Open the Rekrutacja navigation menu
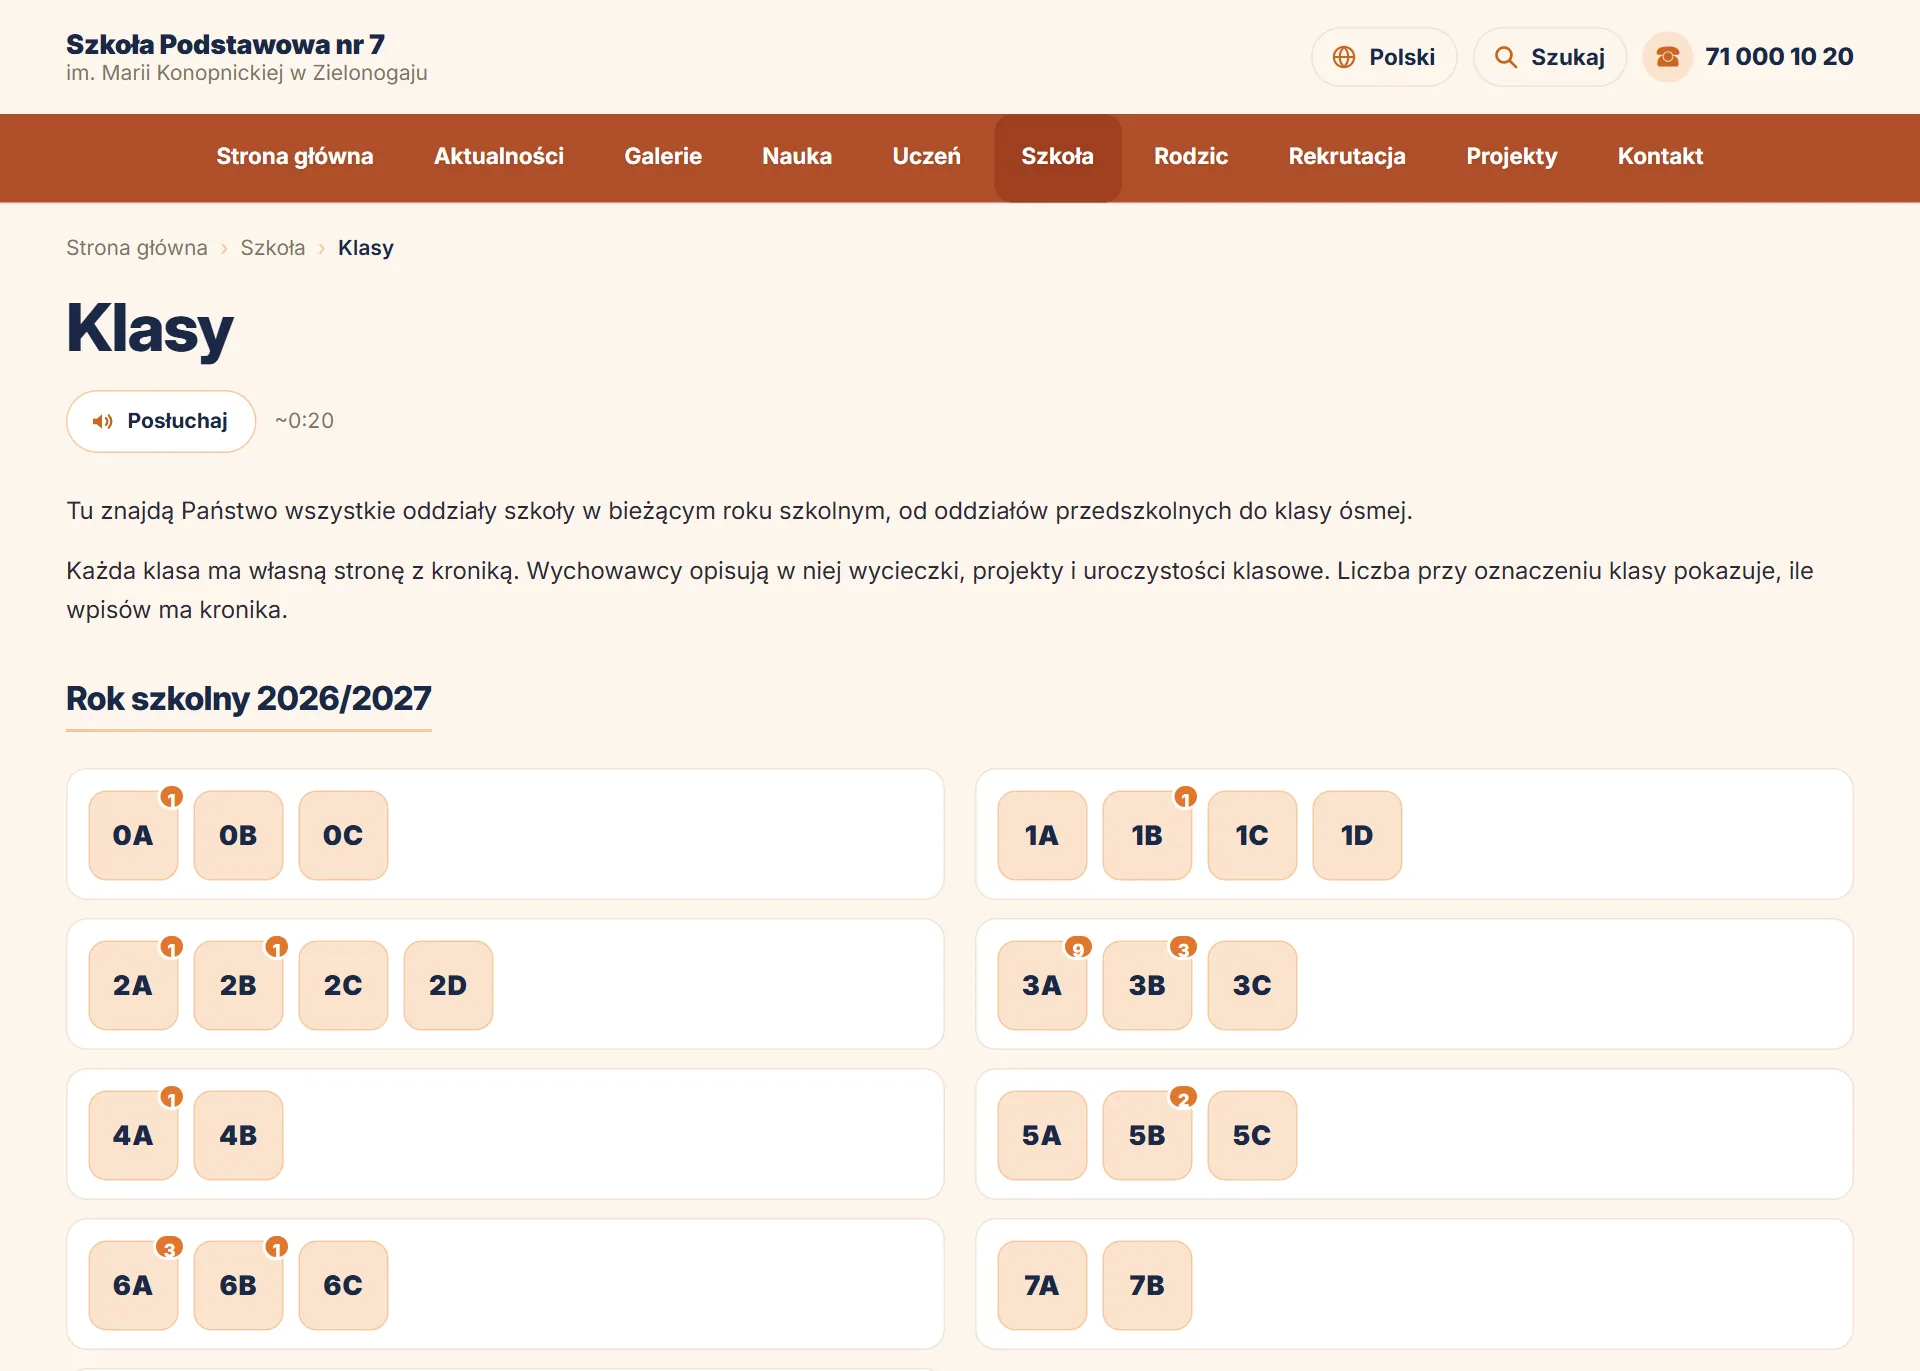Screen dimensions: 1920x1371 click(1346, 157)
